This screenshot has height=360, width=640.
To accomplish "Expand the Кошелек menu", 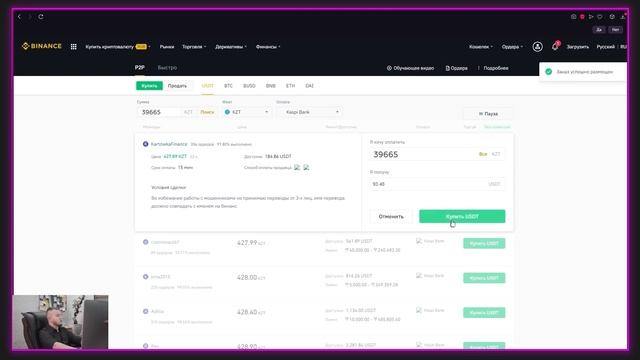I will (x=481, y=47).
